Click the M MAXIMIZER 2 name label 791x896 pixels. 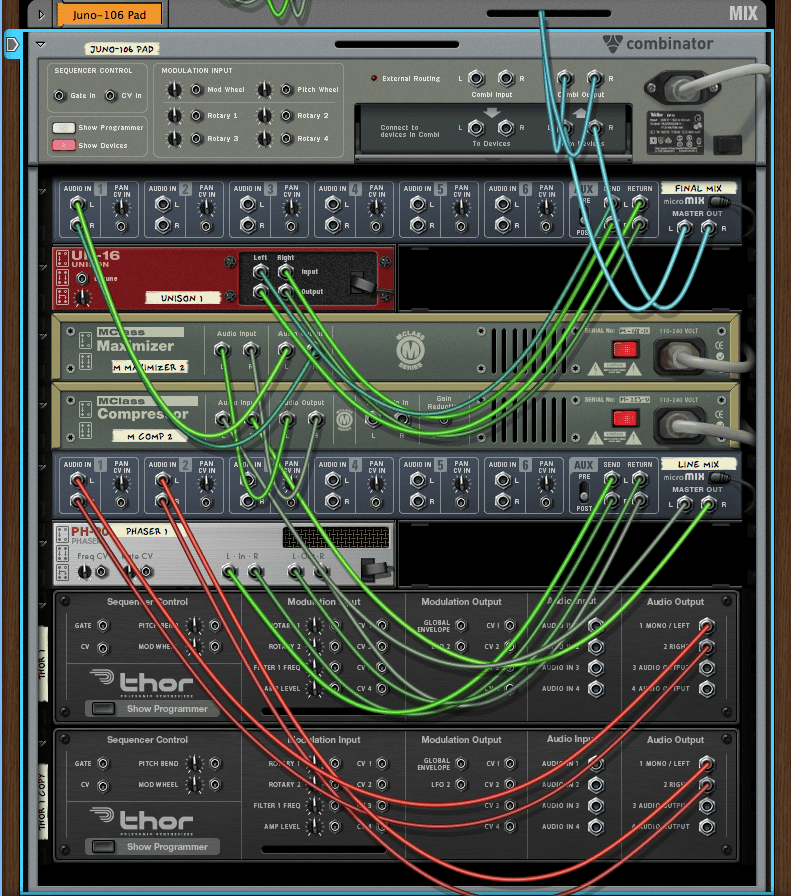click(150, 367)
